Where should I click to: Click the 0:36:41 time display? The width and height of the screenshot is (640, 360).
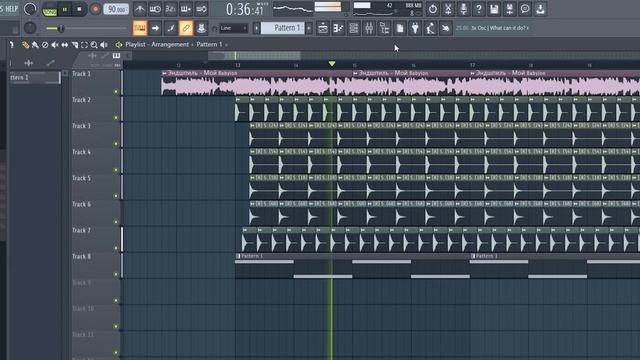point(246,9)
